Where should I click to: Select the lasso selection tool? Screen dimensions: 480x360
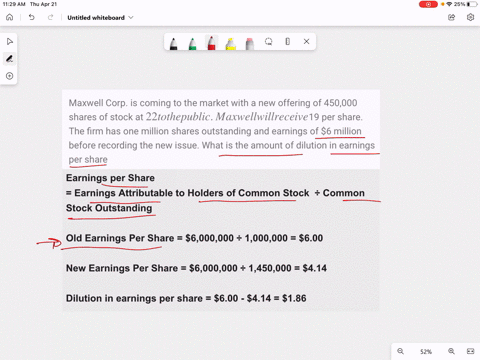pyautogui.click(x=268, y=42)
